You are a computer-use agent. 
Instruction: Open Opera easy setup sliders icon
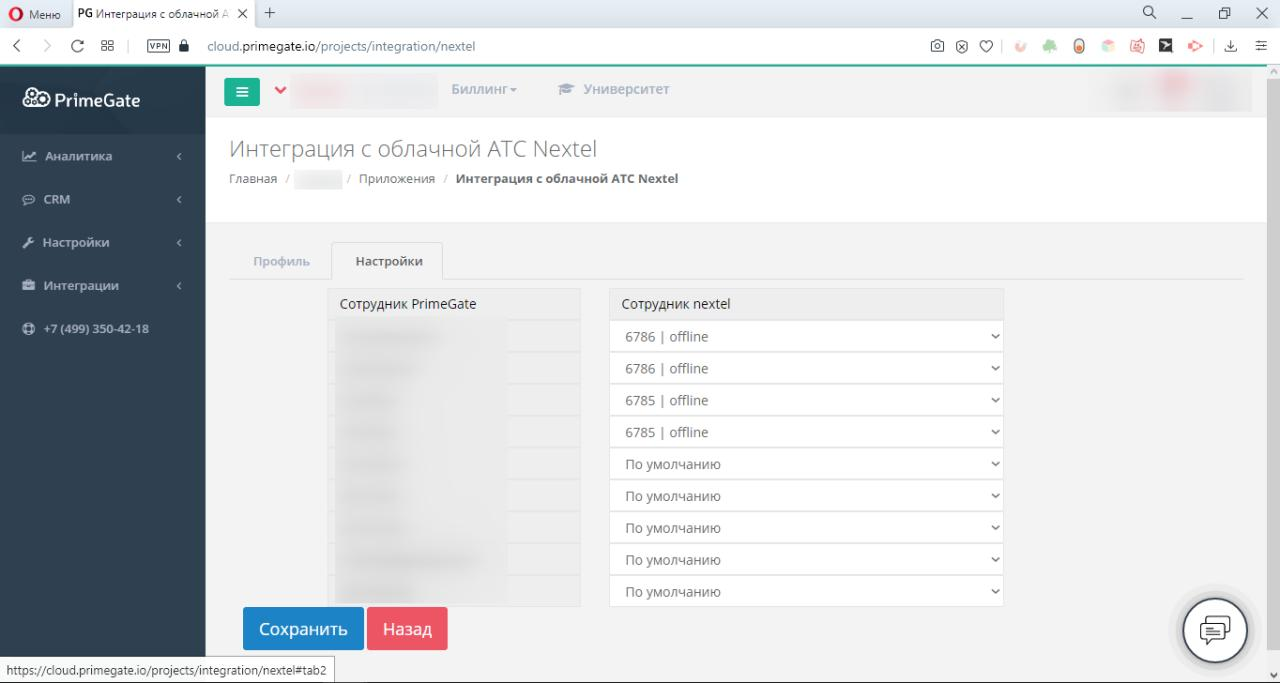(1261, 45)
